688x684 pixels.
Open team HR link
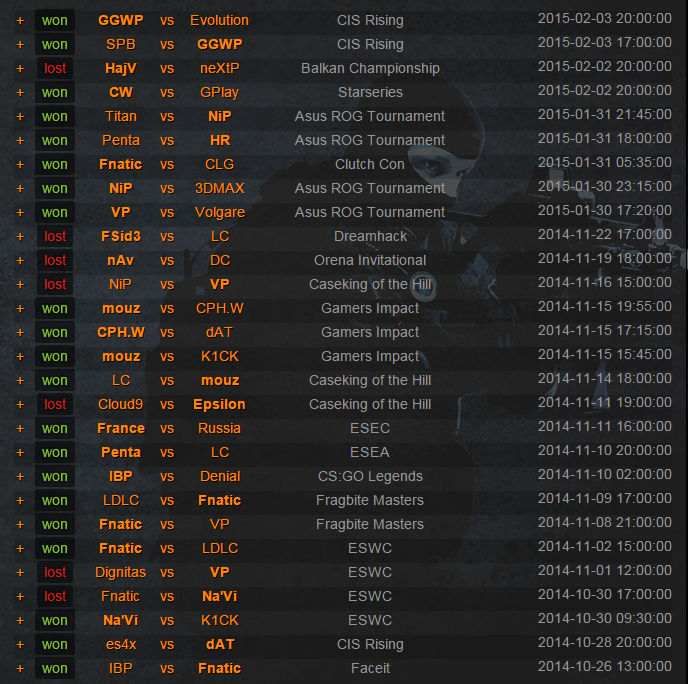click(x=220, y=140)
